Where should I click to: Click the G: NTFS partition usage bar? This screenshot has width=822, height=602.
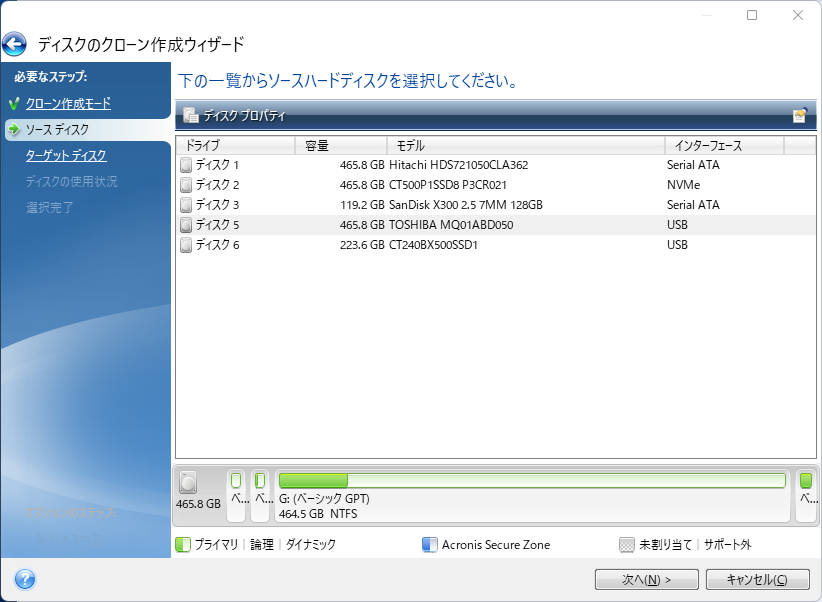point(532,480)
